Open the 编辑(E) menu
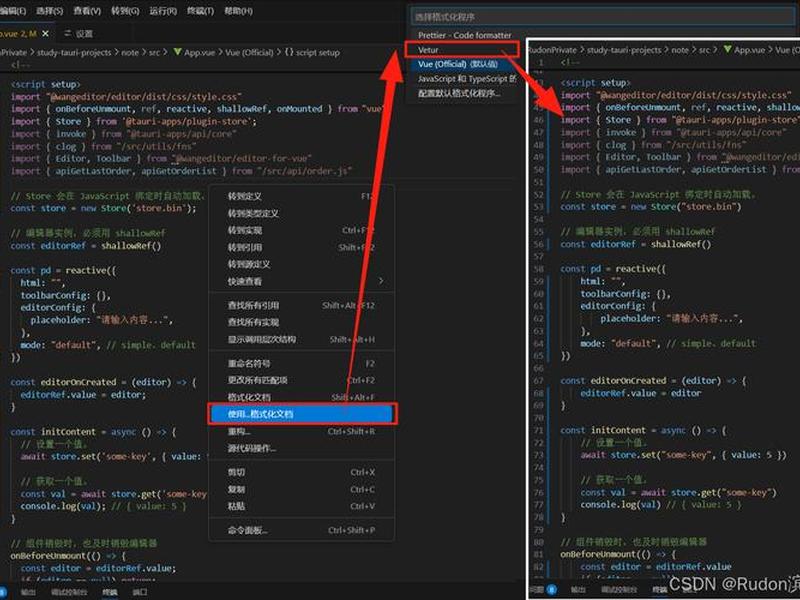The image size is (800, 600). [x=13, y=11]
